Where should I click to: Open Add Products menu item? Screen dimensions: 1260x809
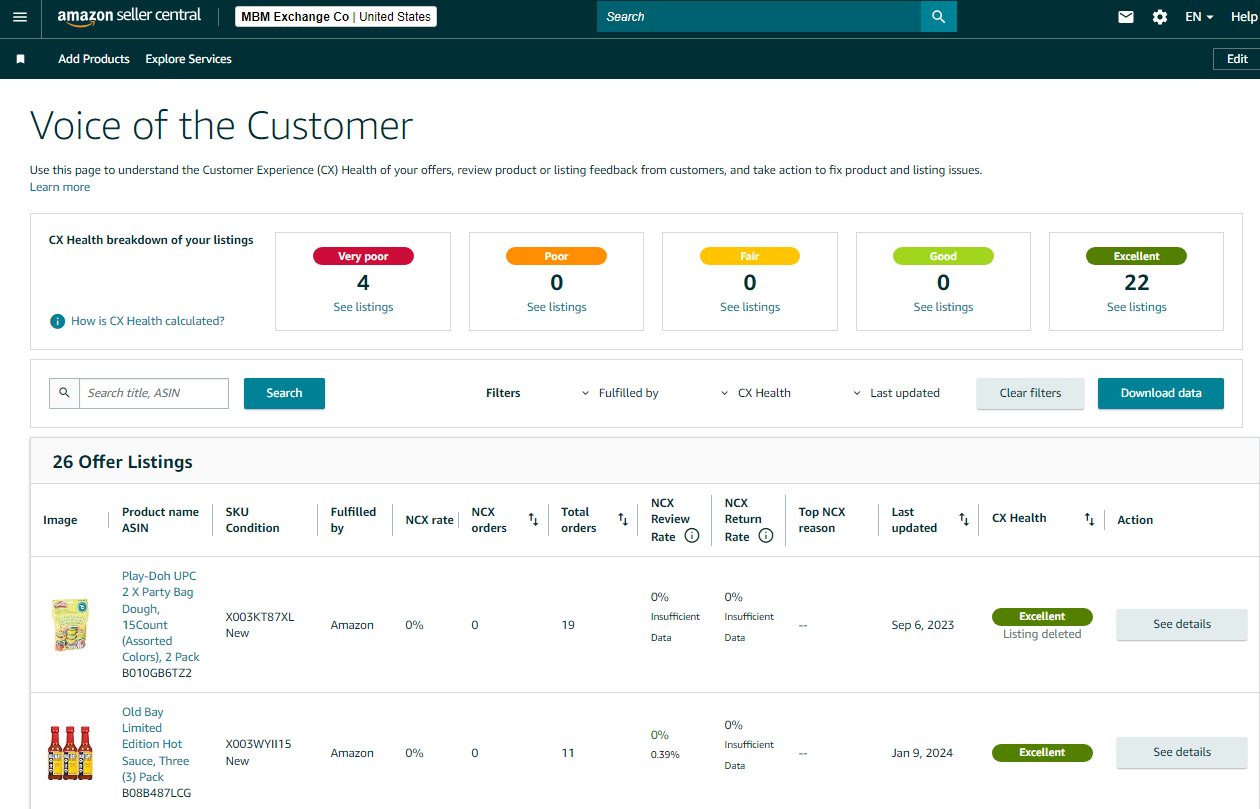[x=94, y=59]
